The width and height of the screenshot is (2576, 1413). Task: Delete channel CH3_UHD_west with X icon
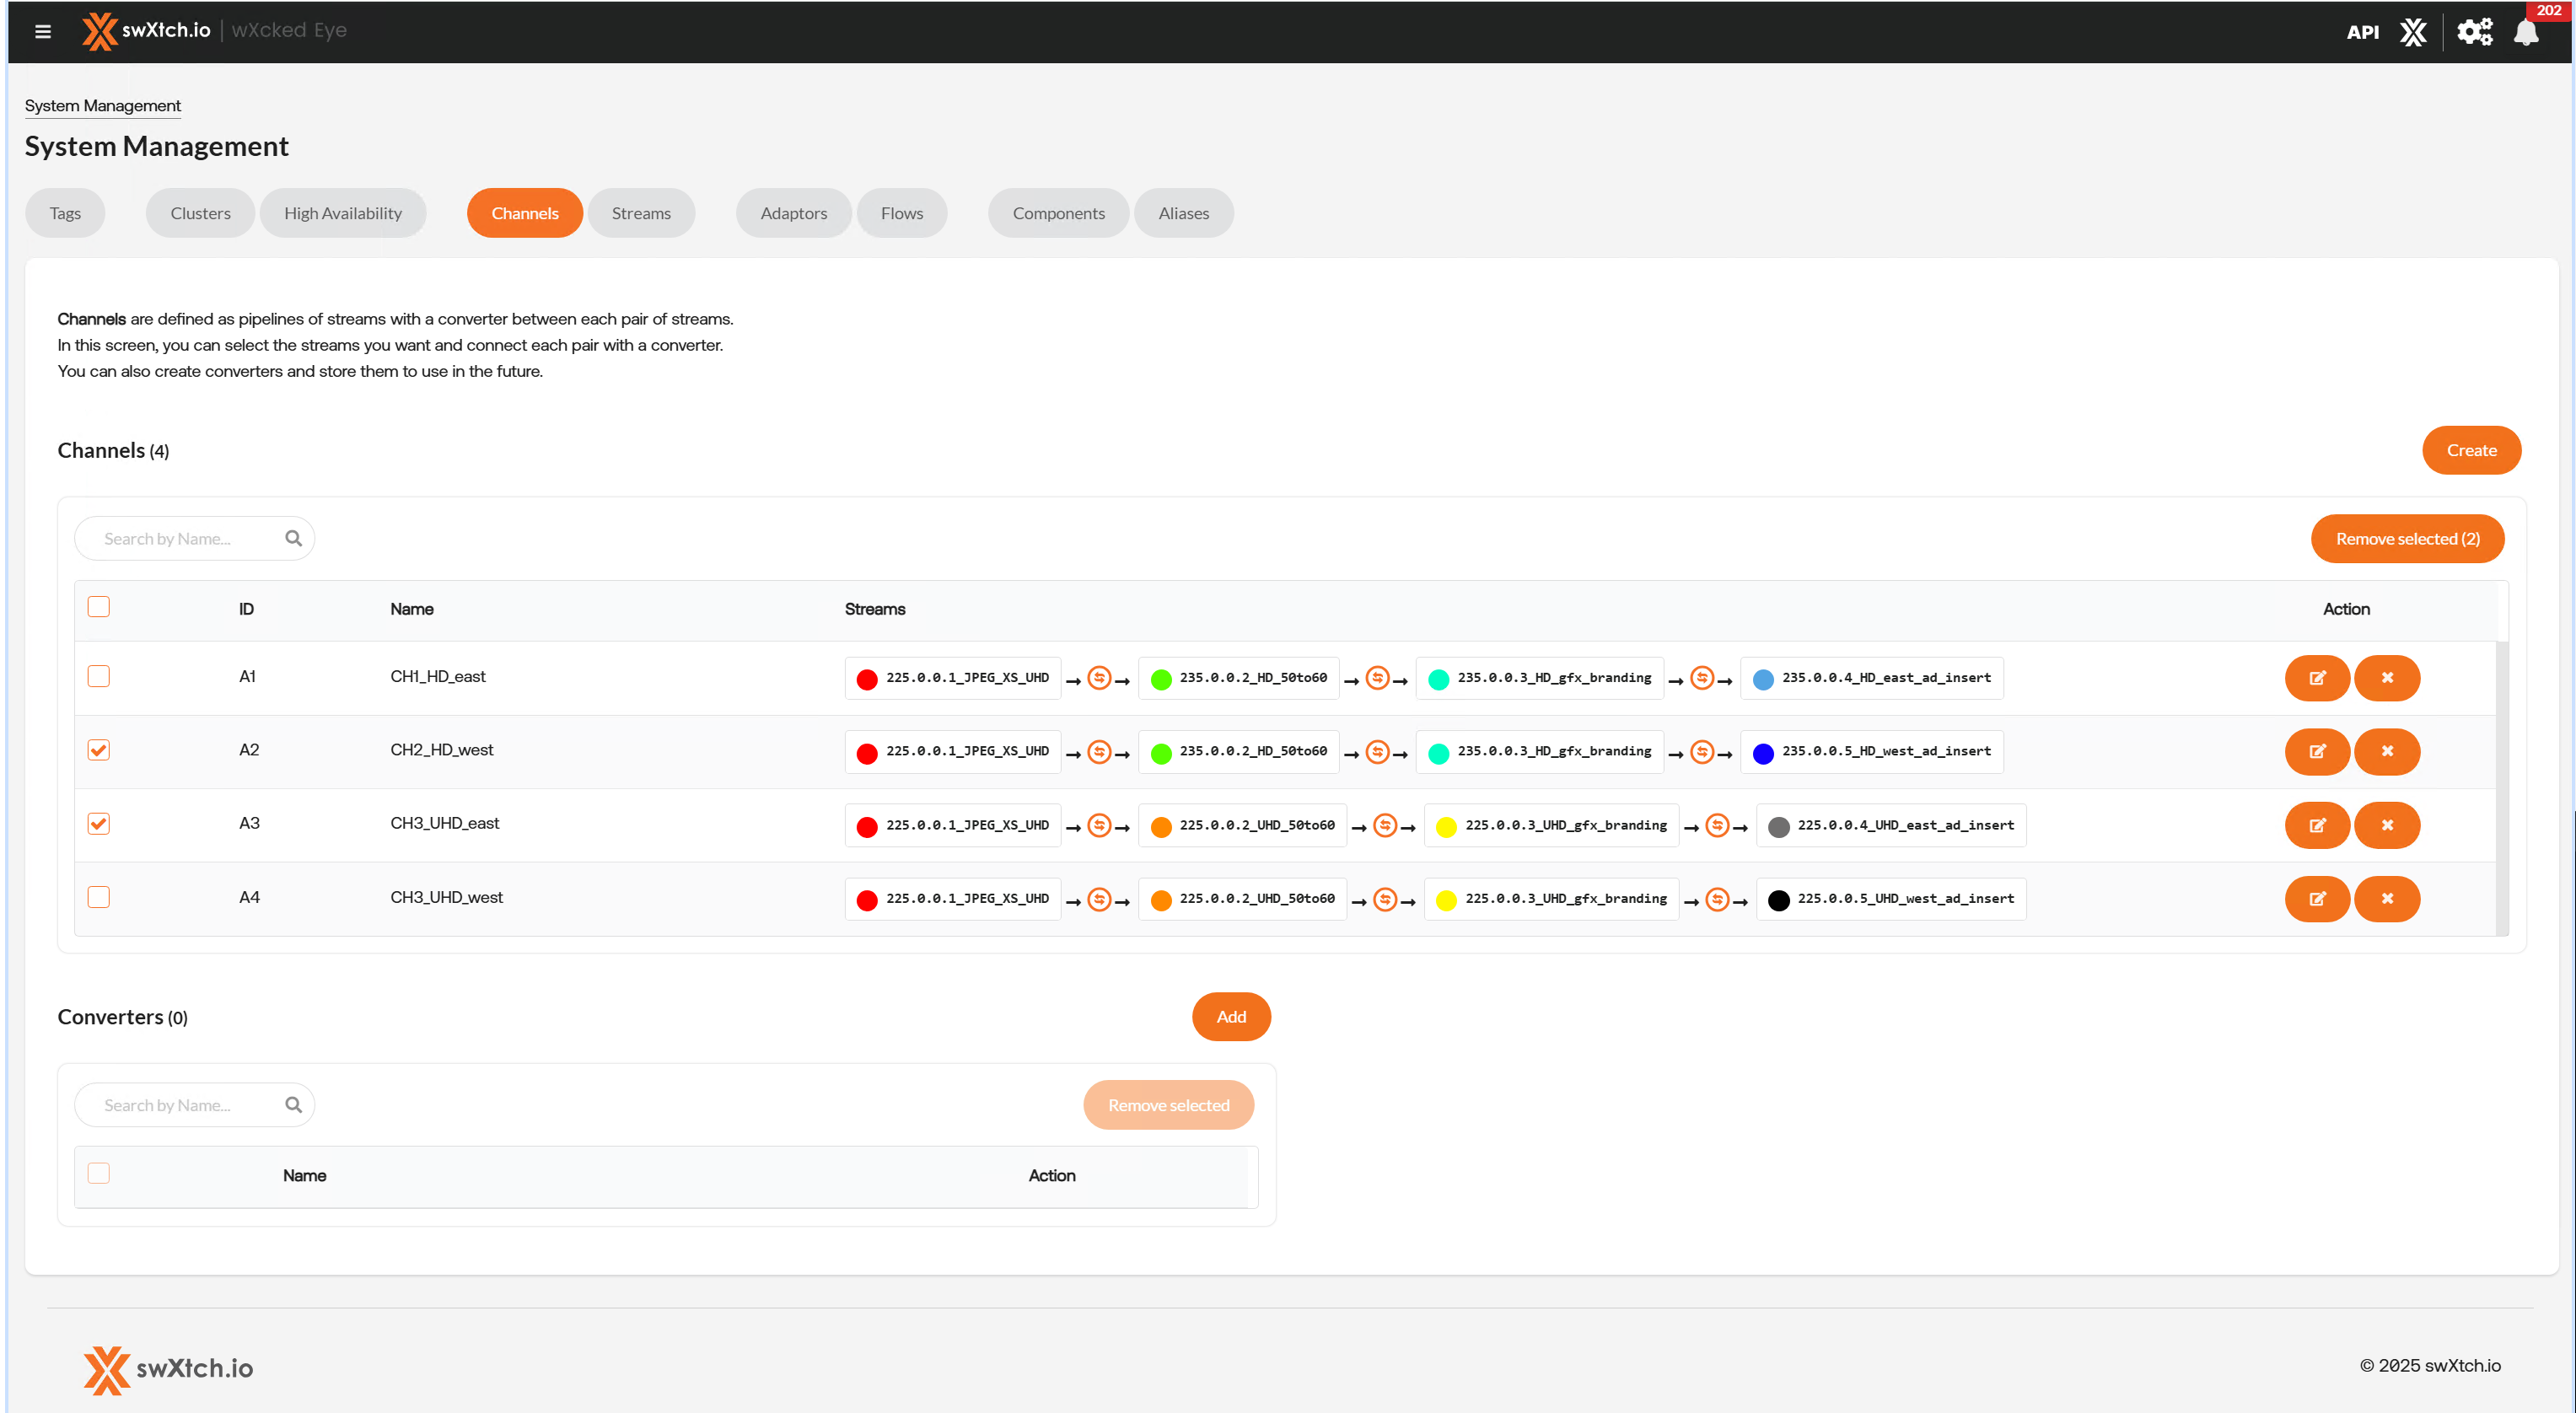(2386, 898)
